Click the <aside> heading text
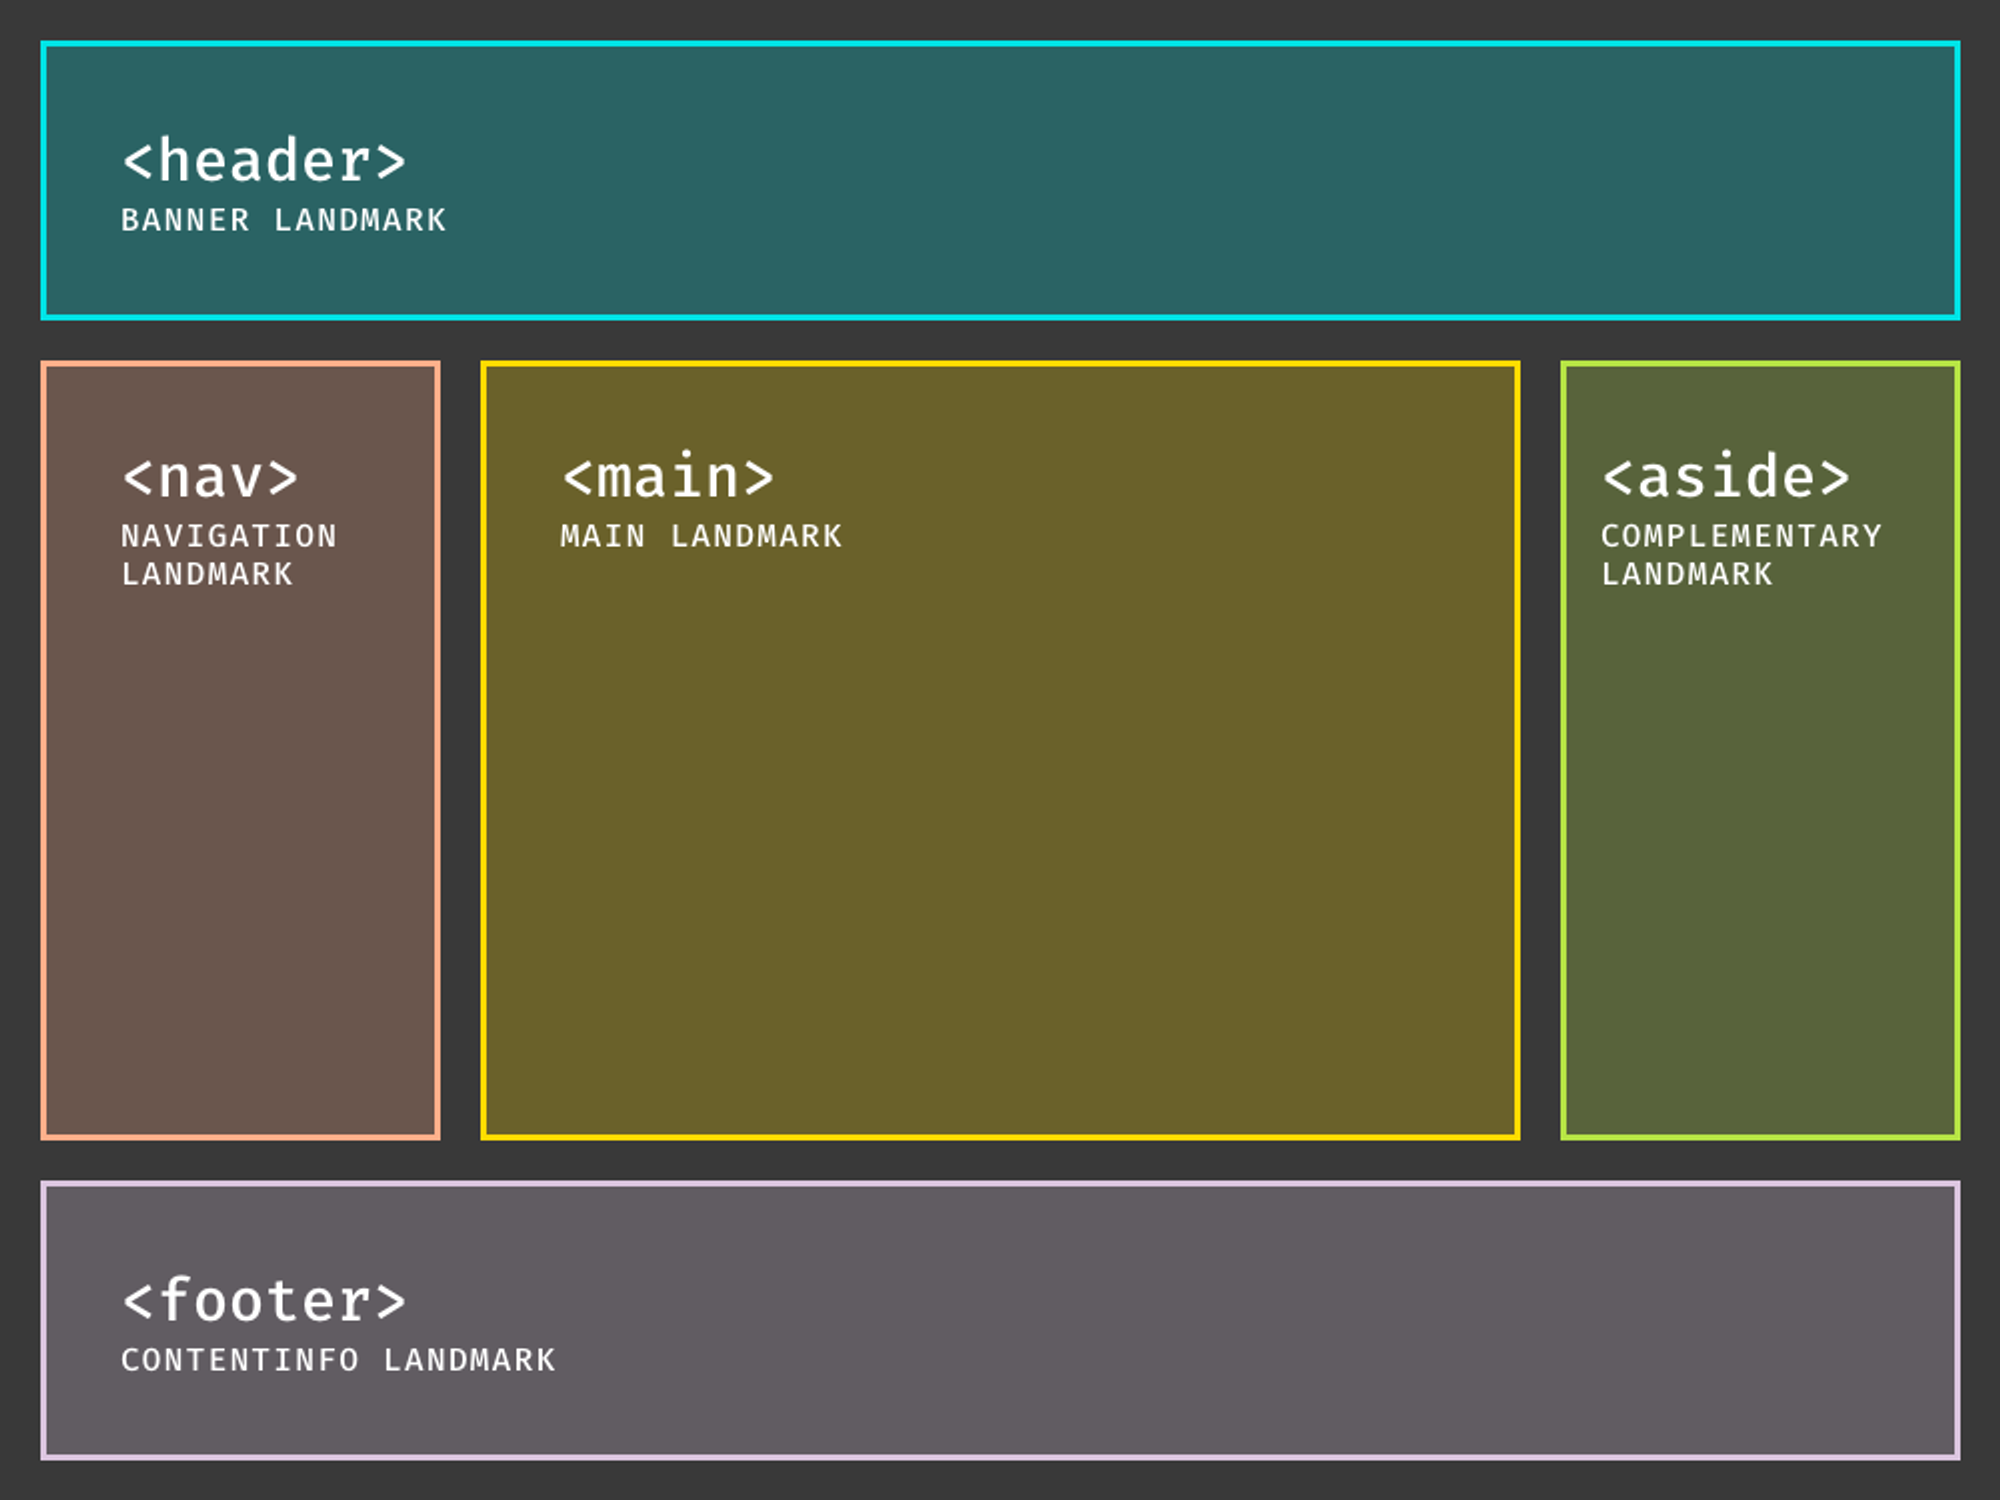This screenshot has height=1500, width=2000. tap(1726, 477)
